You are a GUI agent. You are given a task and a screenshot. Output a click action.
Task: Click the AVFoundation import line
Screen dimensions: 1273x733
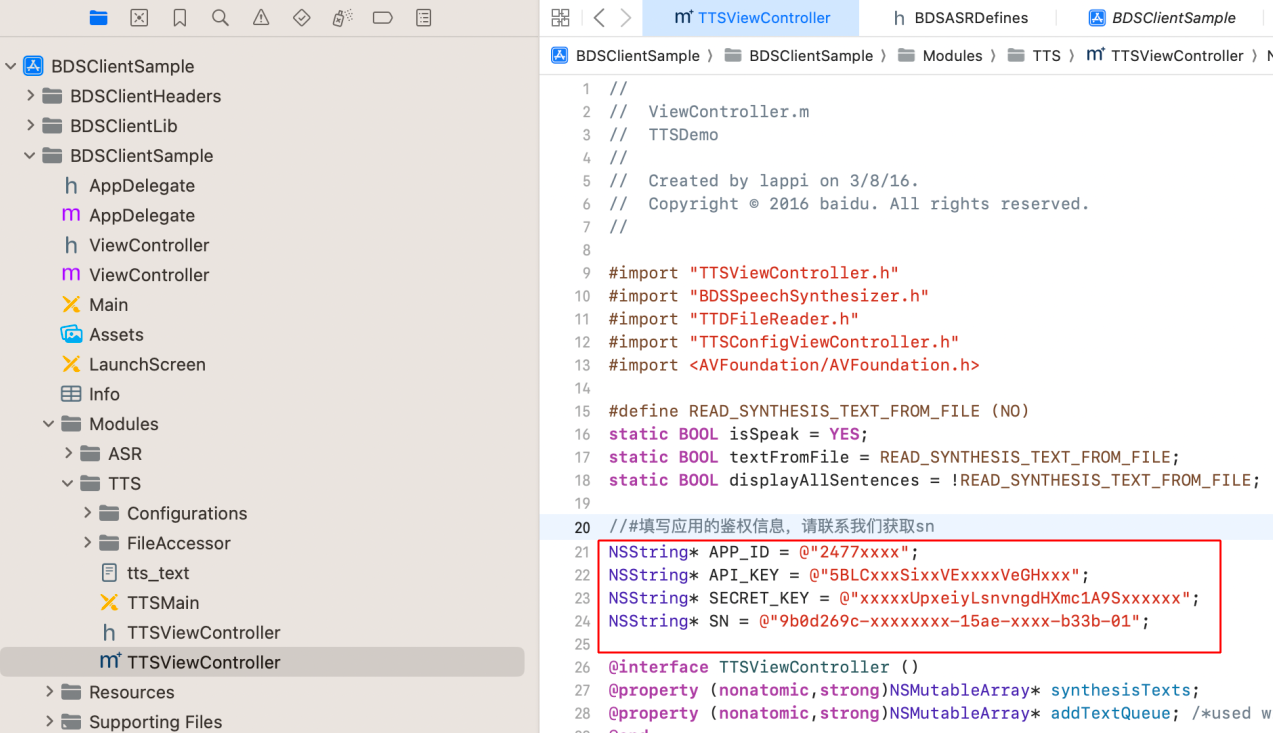(x=793, y=365)
